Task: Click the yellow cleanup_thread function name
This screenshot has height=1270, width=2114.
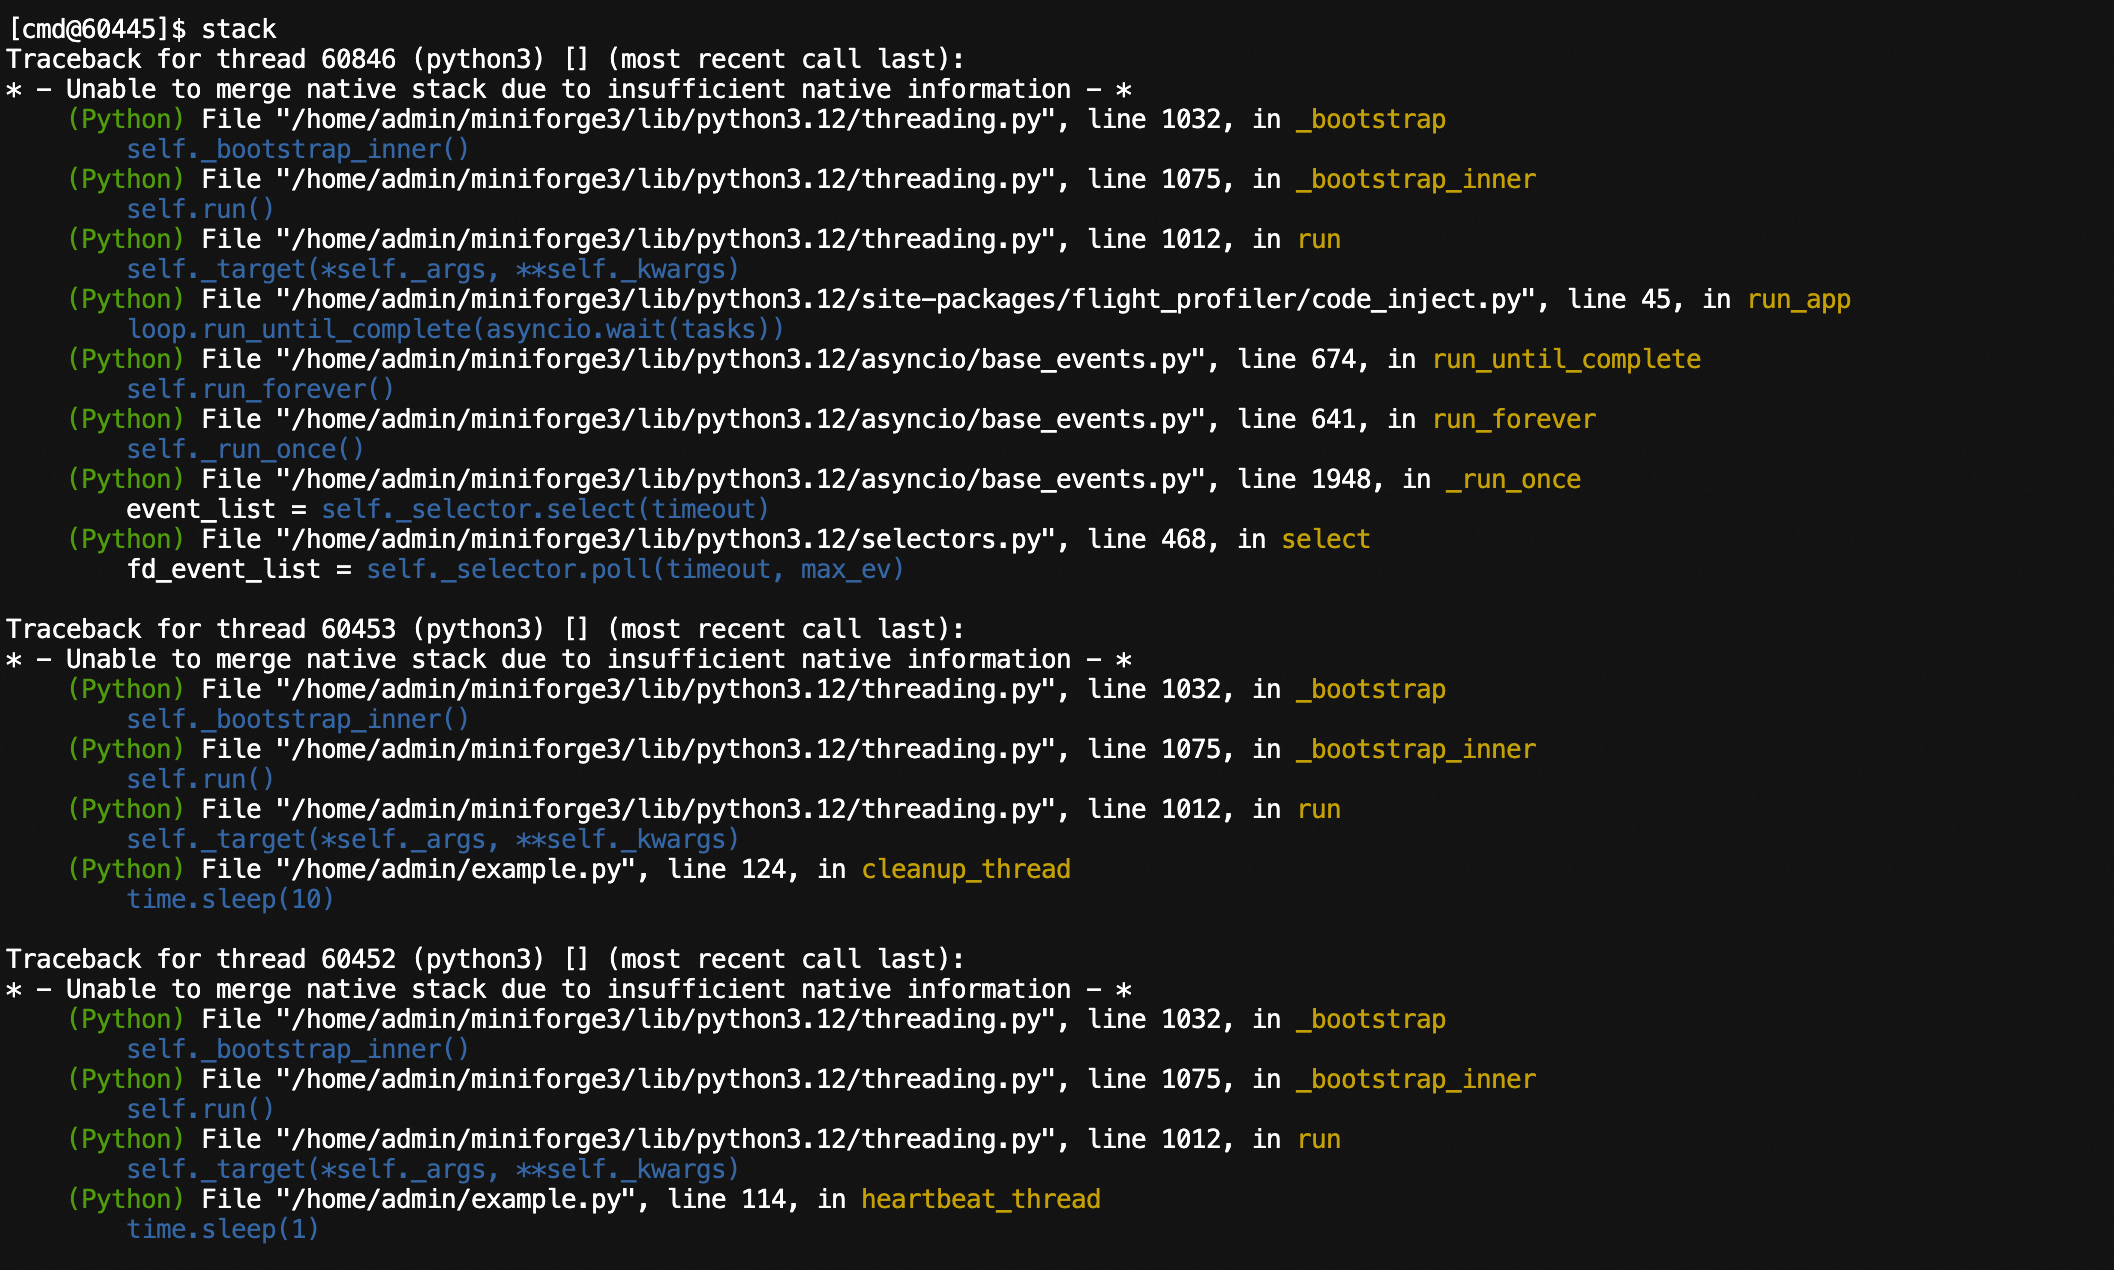Action: 965,869
